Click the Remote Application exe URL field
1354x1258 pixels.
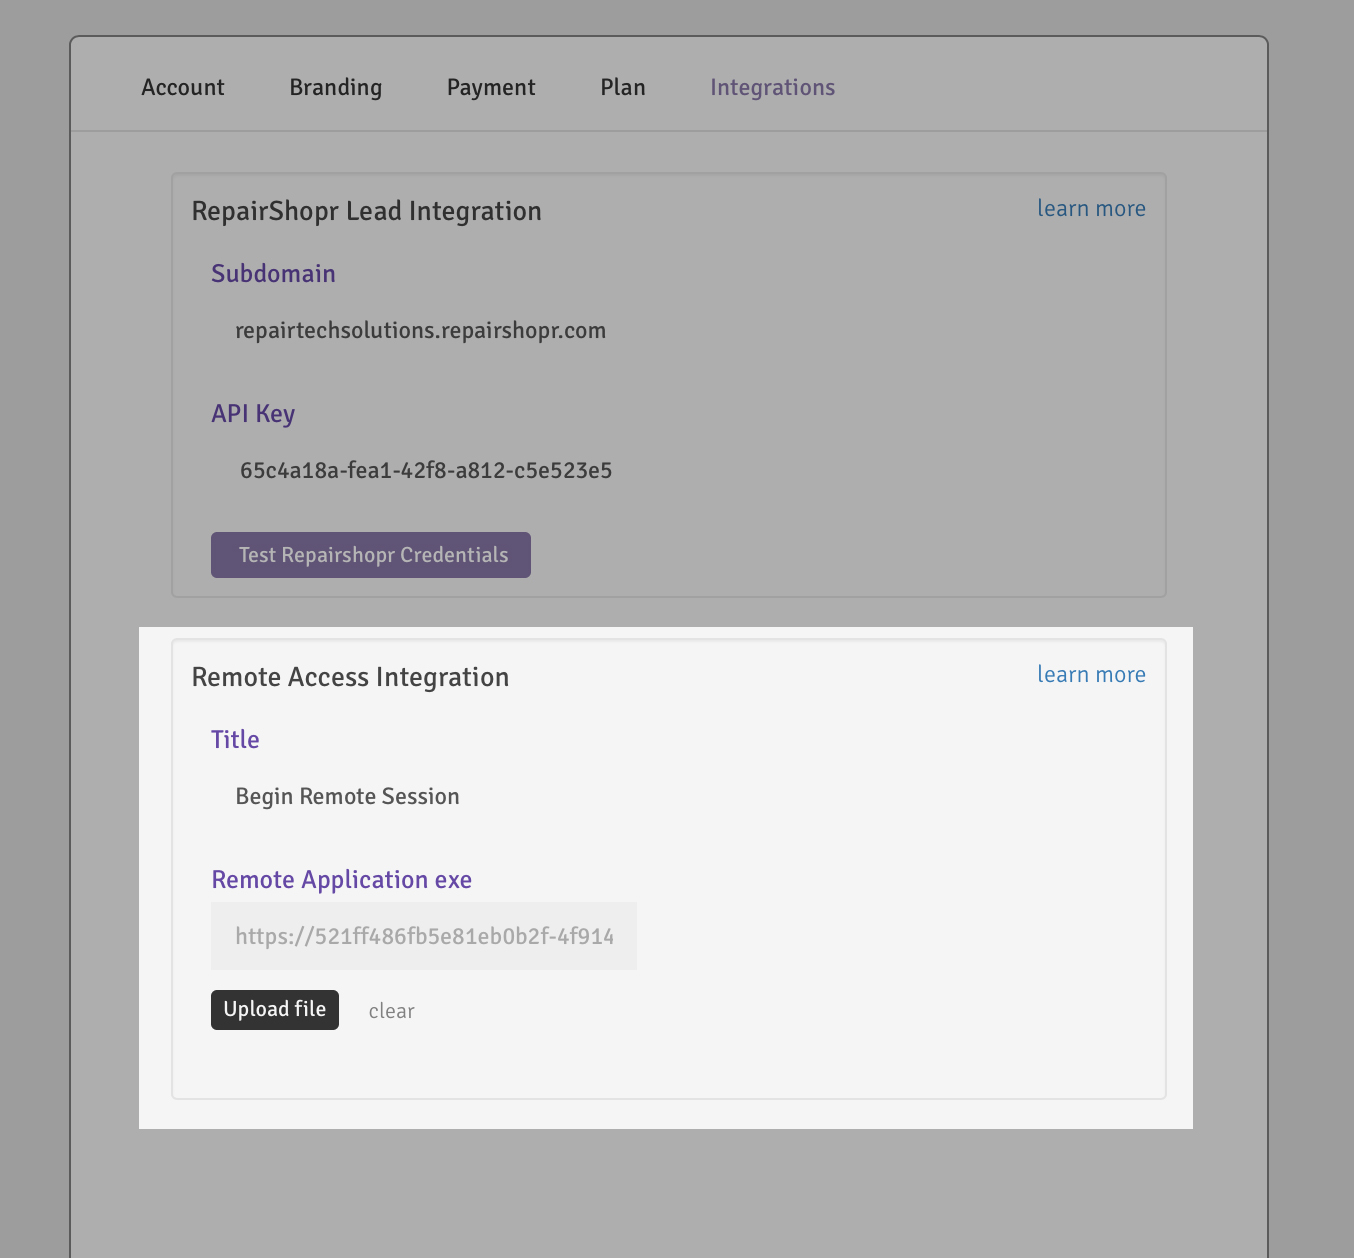(424, 937)
